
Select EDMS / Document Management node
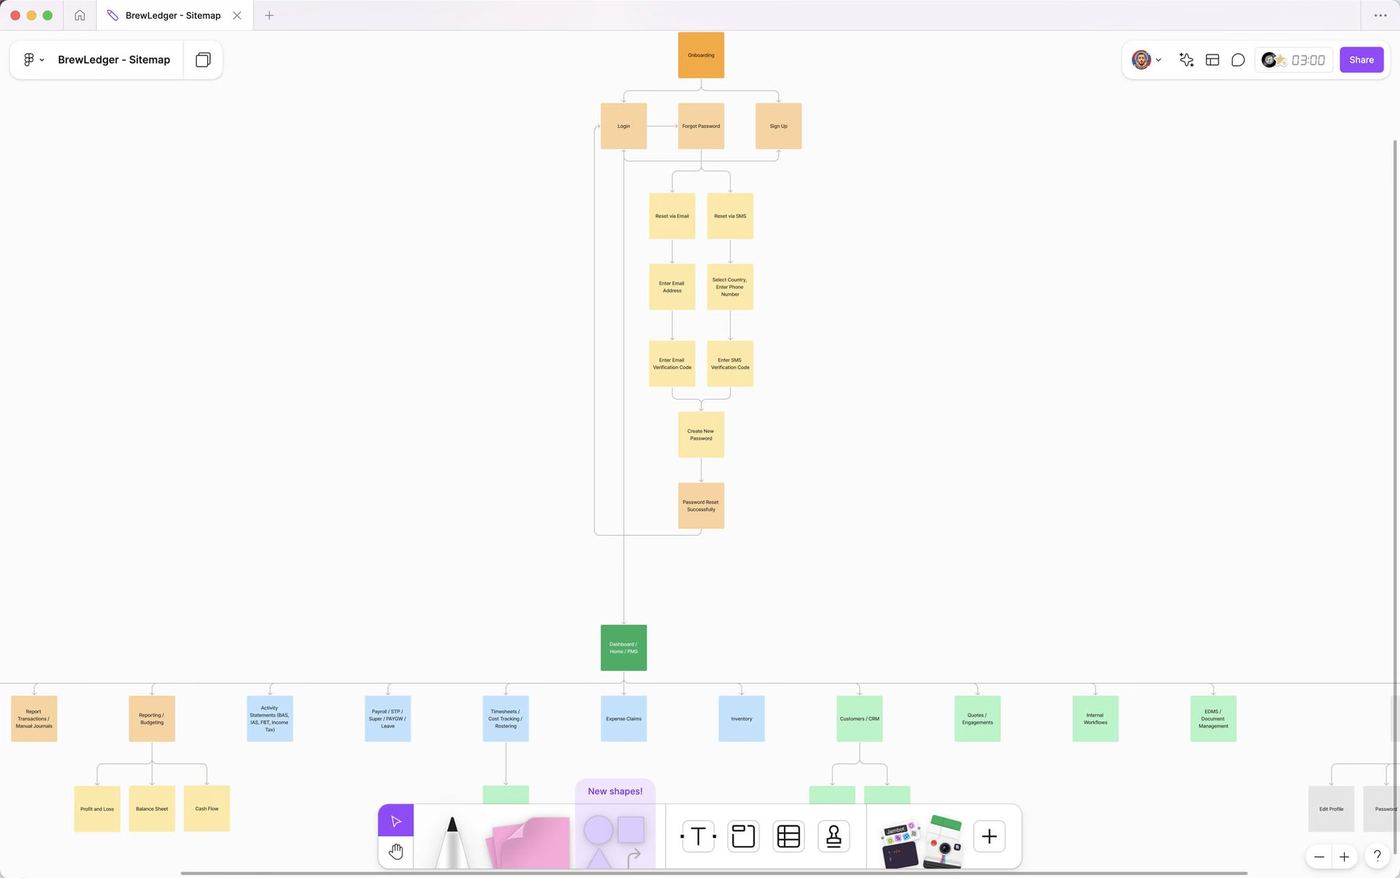point(1213,719)
